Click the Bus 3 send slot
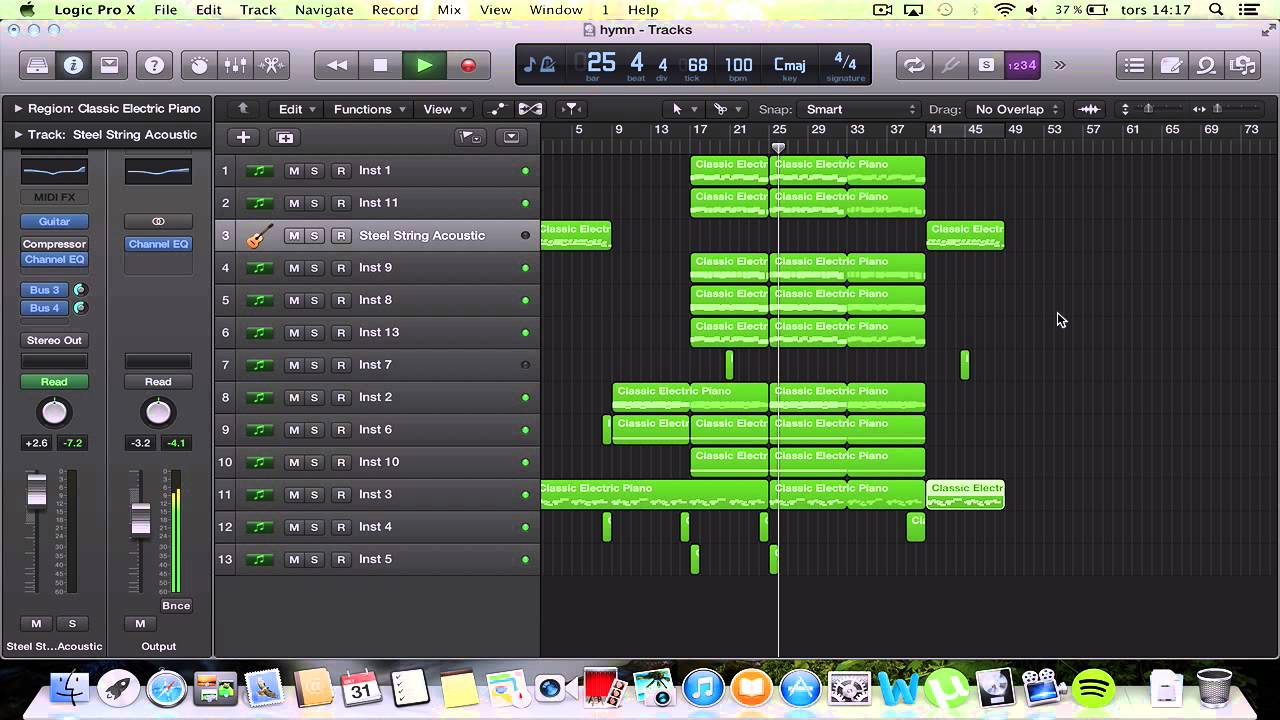The image size is (1280, 720). [x=45, y=290]
